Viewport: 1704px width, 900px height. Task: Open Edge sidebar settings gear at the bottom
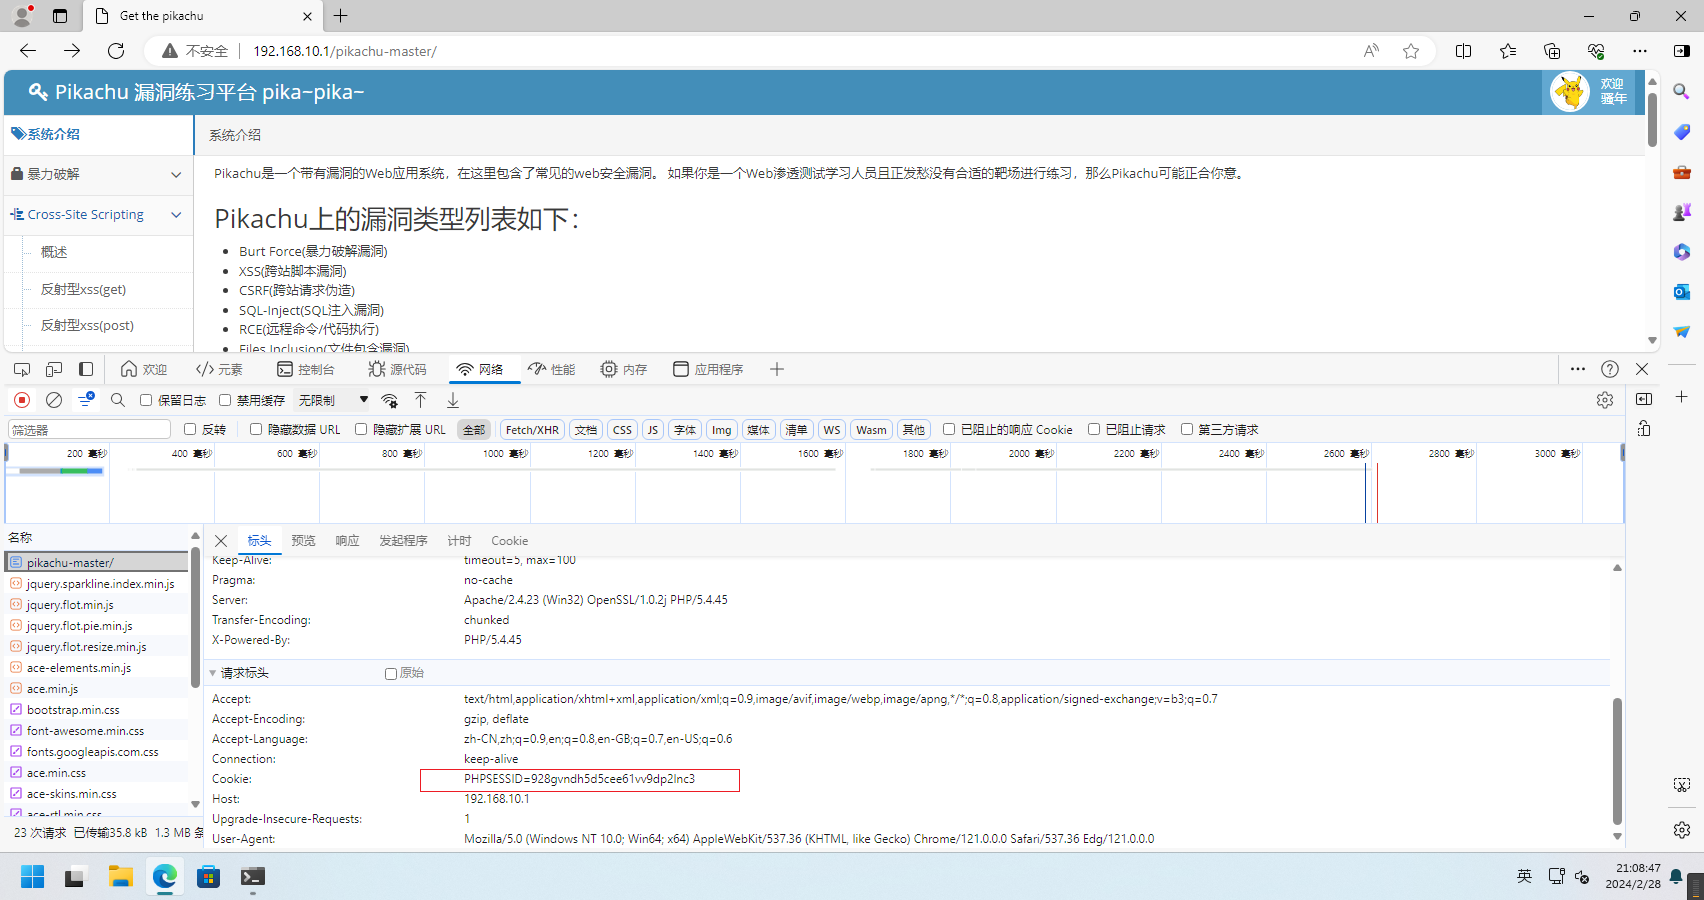coord(1682,830)
